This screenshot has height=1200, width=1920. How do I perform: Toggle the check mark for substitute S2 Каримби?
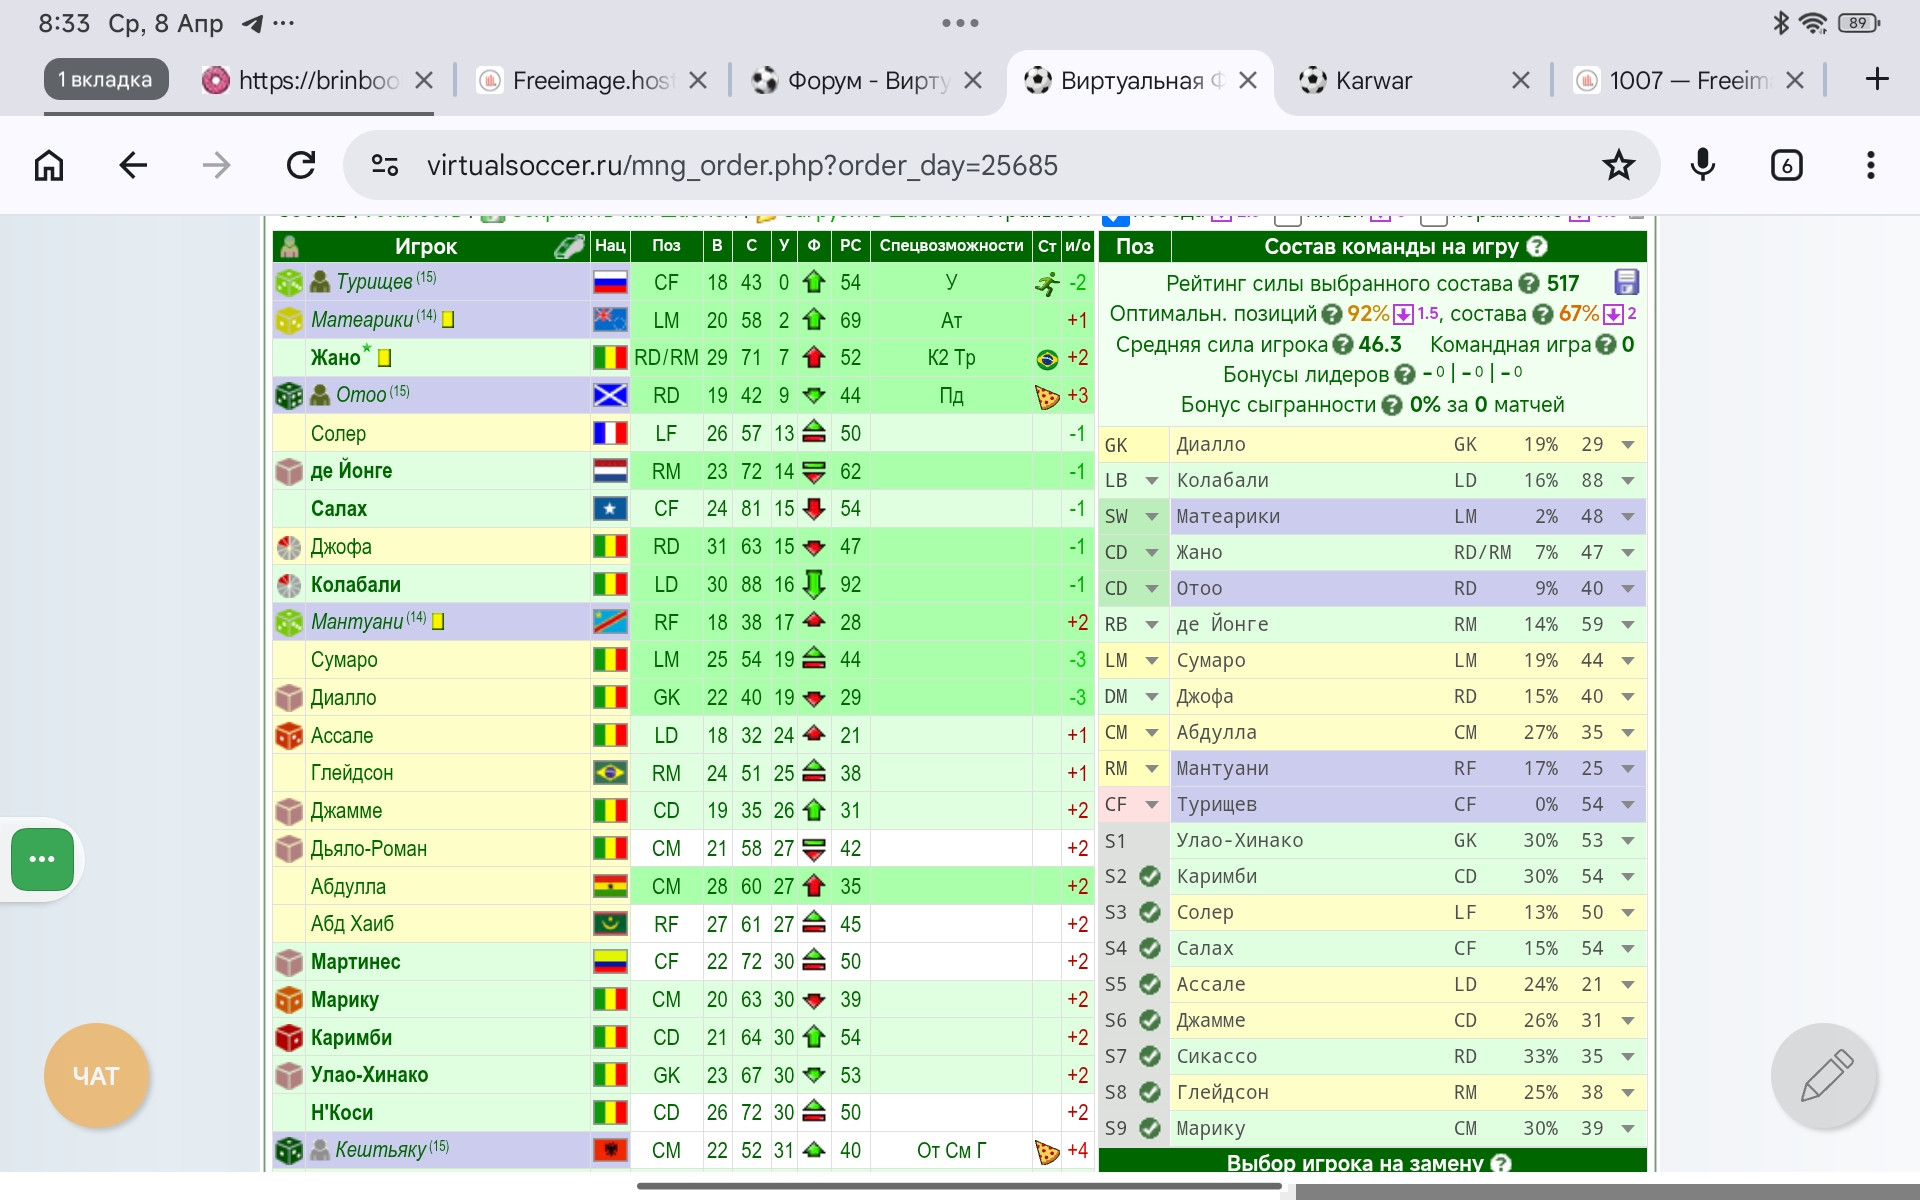(1150, 876)
